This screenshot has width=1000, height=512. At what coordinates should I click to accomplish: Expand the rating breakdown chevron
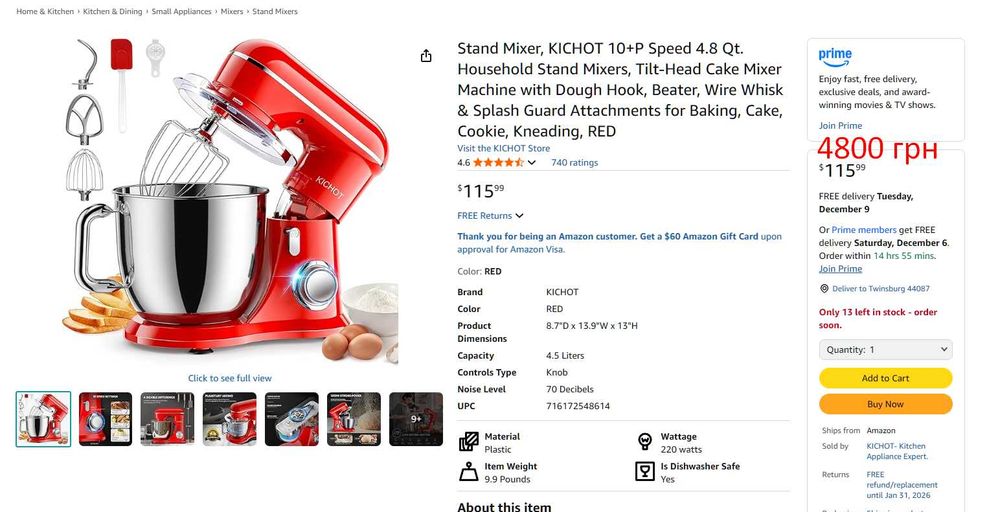tap(531, 163)
